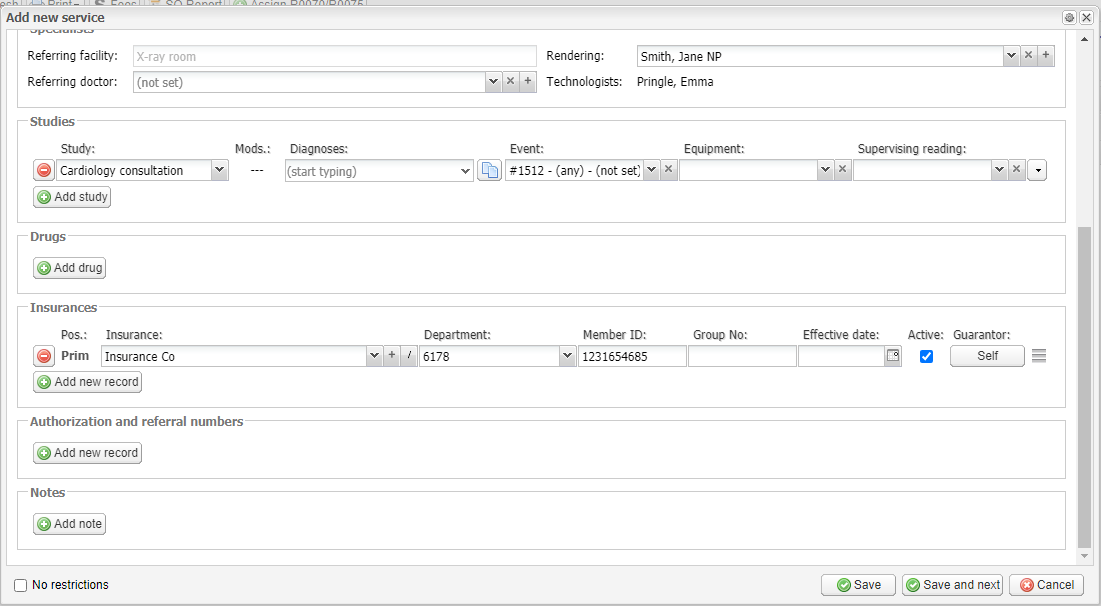Add a new Referring doctor with plus
Image resolution: width=1101 pixels, height=606 pixels.
click(x=528, y=81)
